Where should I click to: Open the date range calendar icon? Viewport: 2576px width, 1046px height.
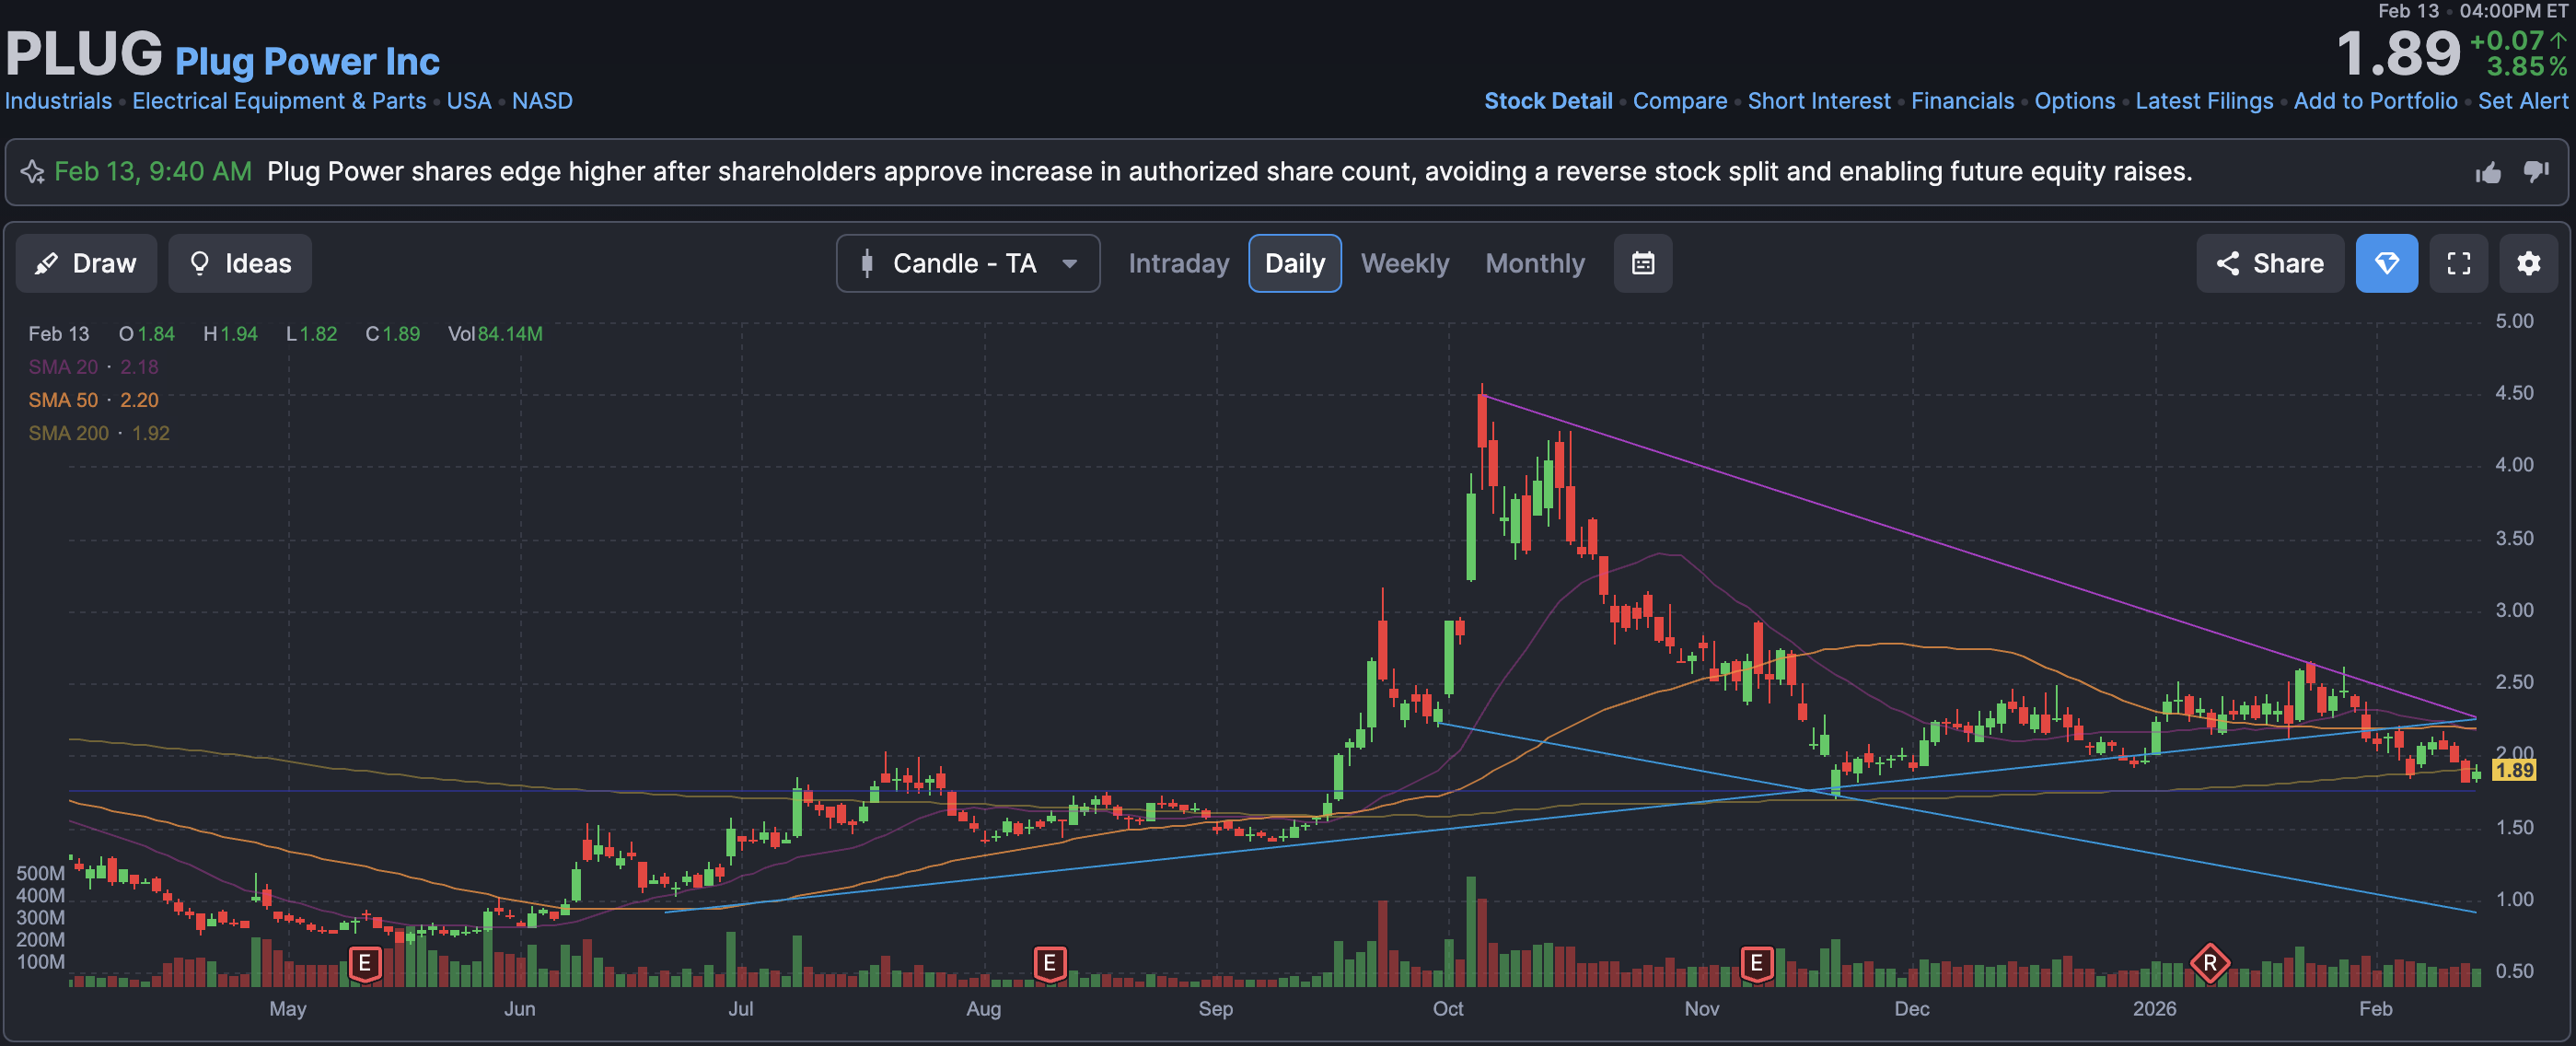coord(1642,264)
